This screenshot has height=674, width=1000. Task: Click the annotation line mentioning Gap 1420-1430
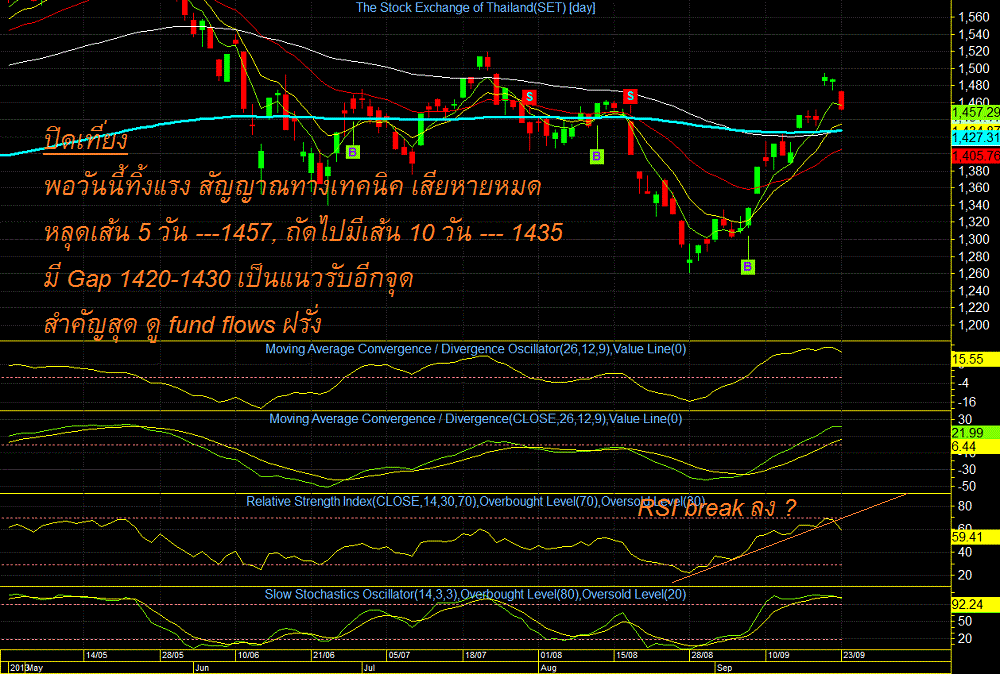[230, 279]
